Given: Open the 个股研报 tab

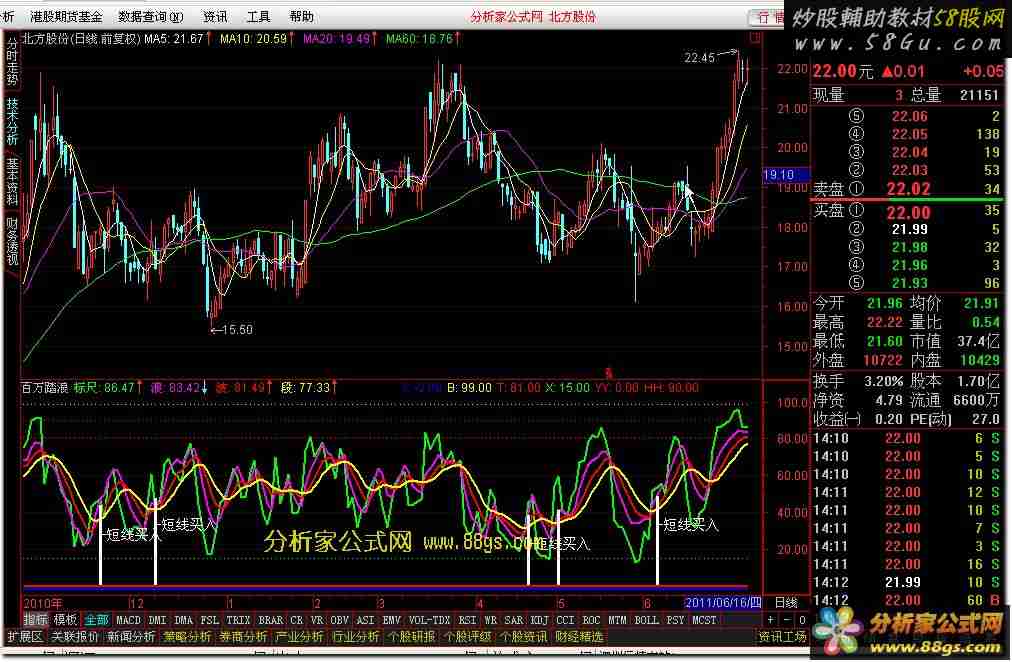Looking at the screenshot, I should tap(412, 637).
